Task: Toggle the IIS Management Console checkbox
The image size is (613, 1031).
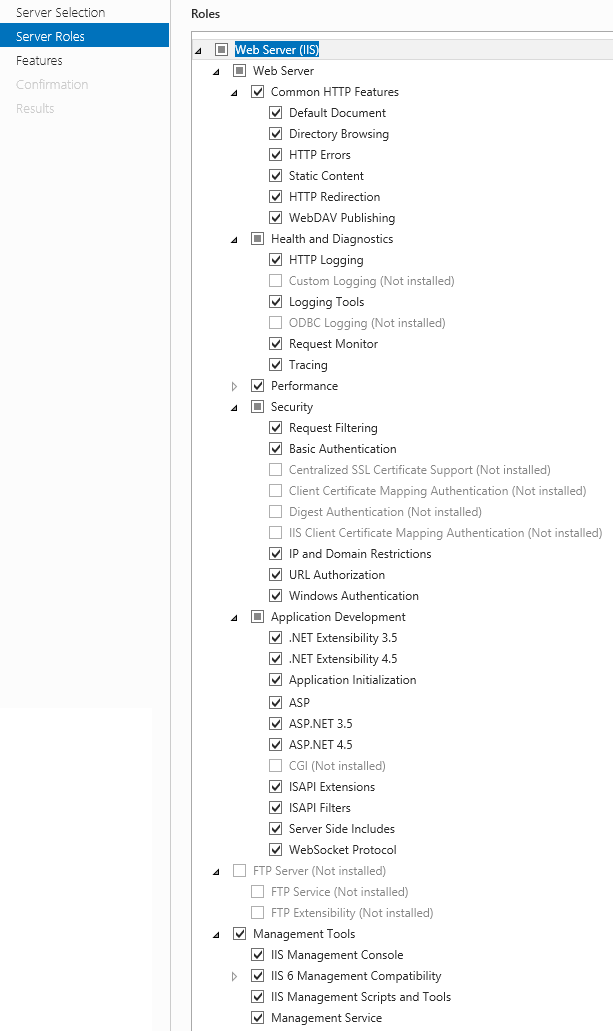Action: tap(258, 955)
